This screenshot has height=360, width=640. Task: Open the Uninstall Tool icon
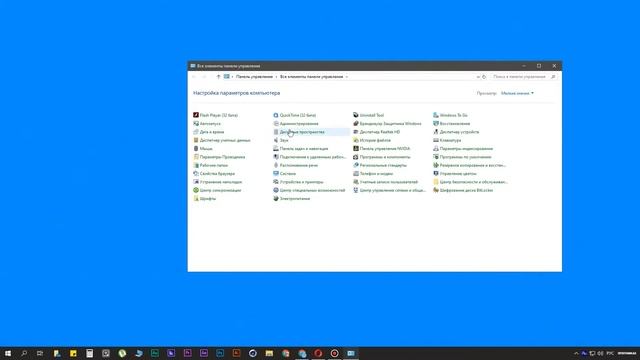(356, 115)
